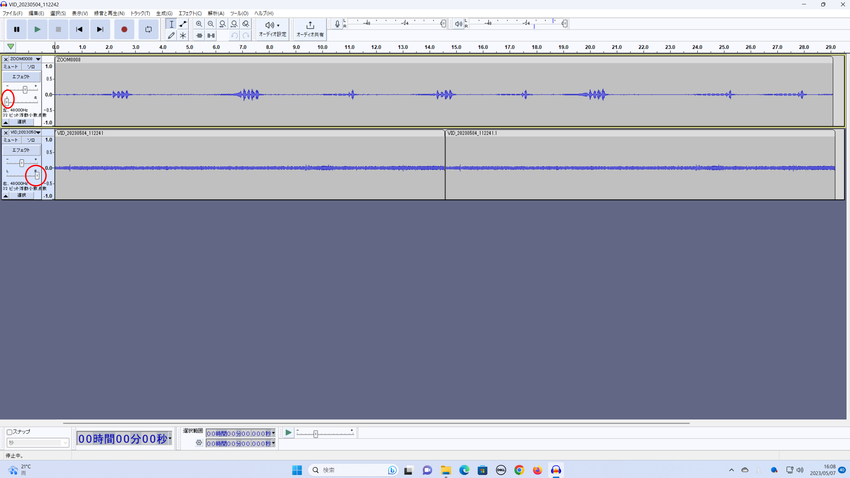850x478 pixels.
Task: Skip to the end of the project
Action: coord(100,29)
